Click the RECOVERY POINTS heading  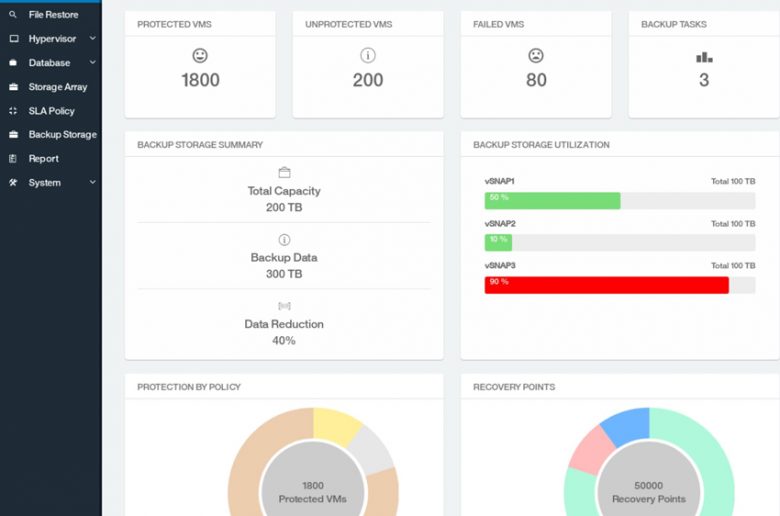coord(514,387)
